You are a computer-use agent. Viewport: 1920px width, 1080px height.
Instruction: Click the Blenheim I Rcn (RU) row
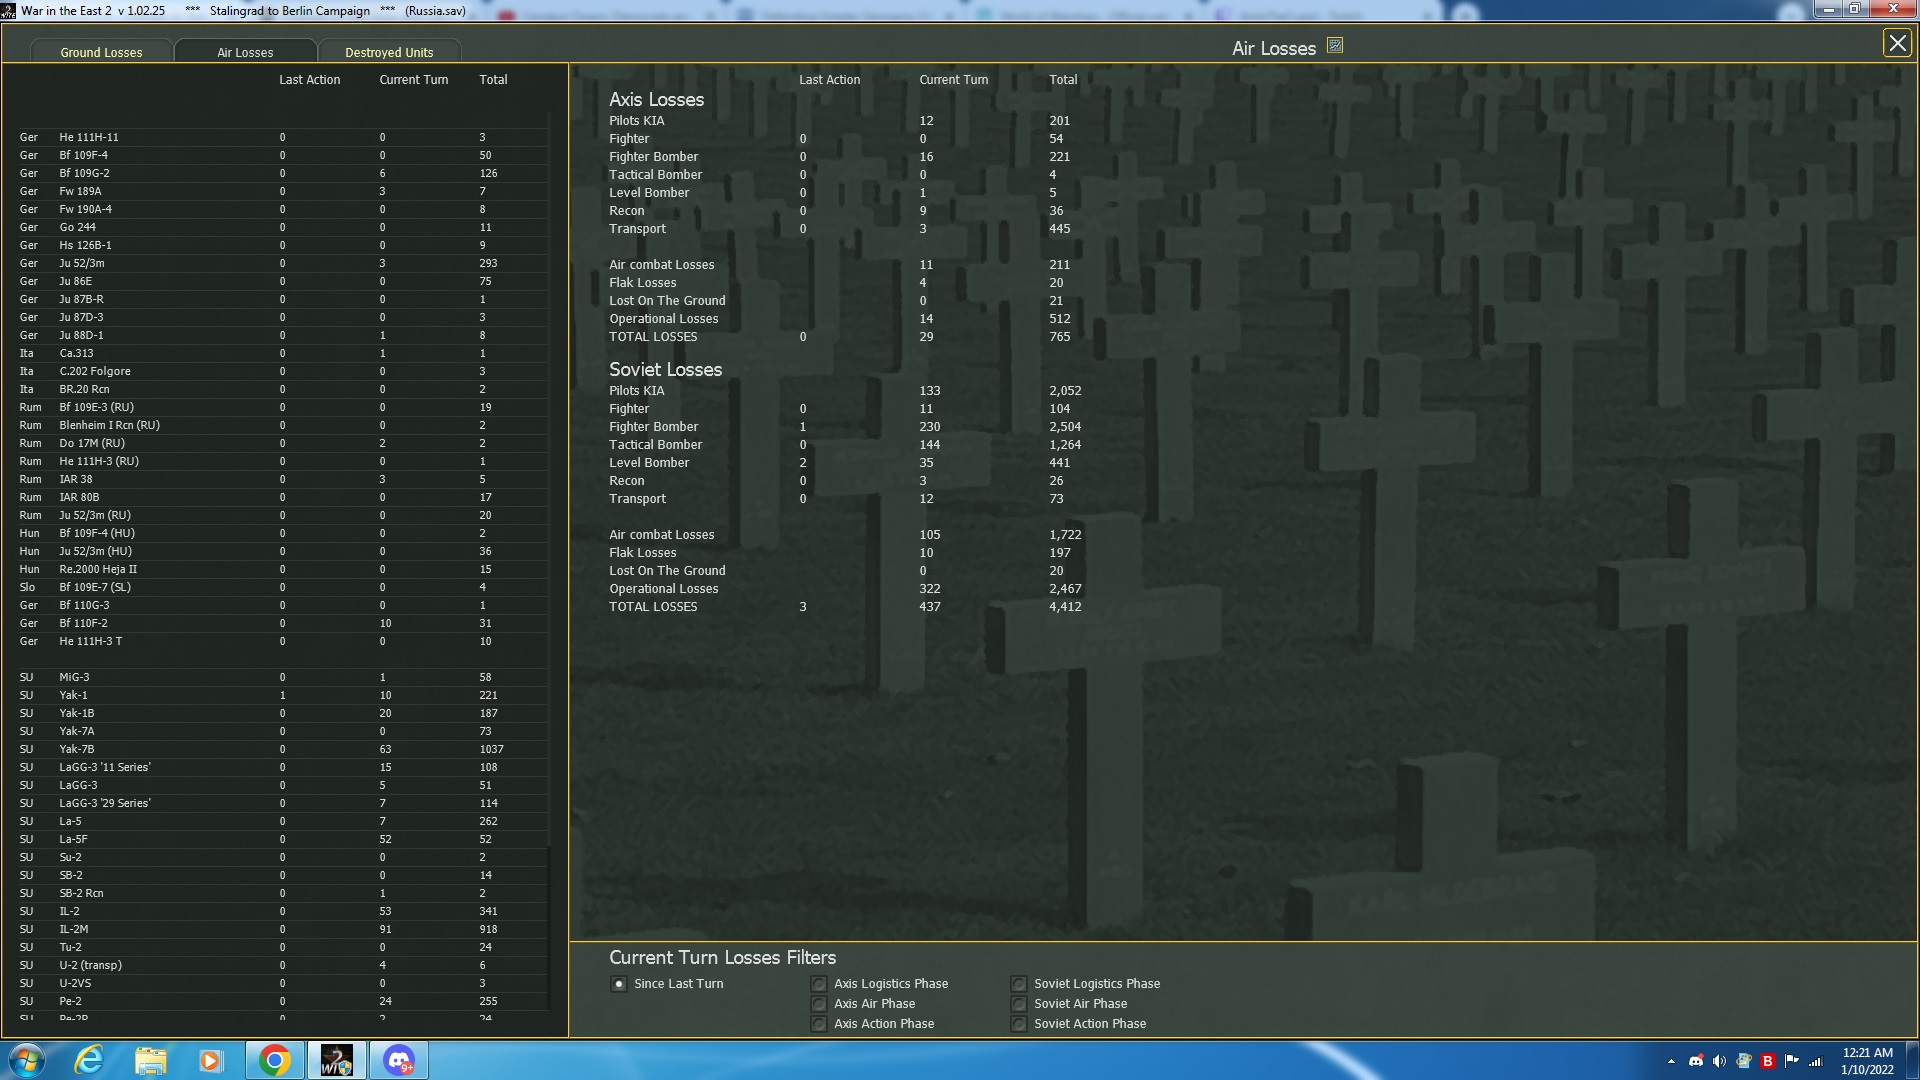click(282, 425)
